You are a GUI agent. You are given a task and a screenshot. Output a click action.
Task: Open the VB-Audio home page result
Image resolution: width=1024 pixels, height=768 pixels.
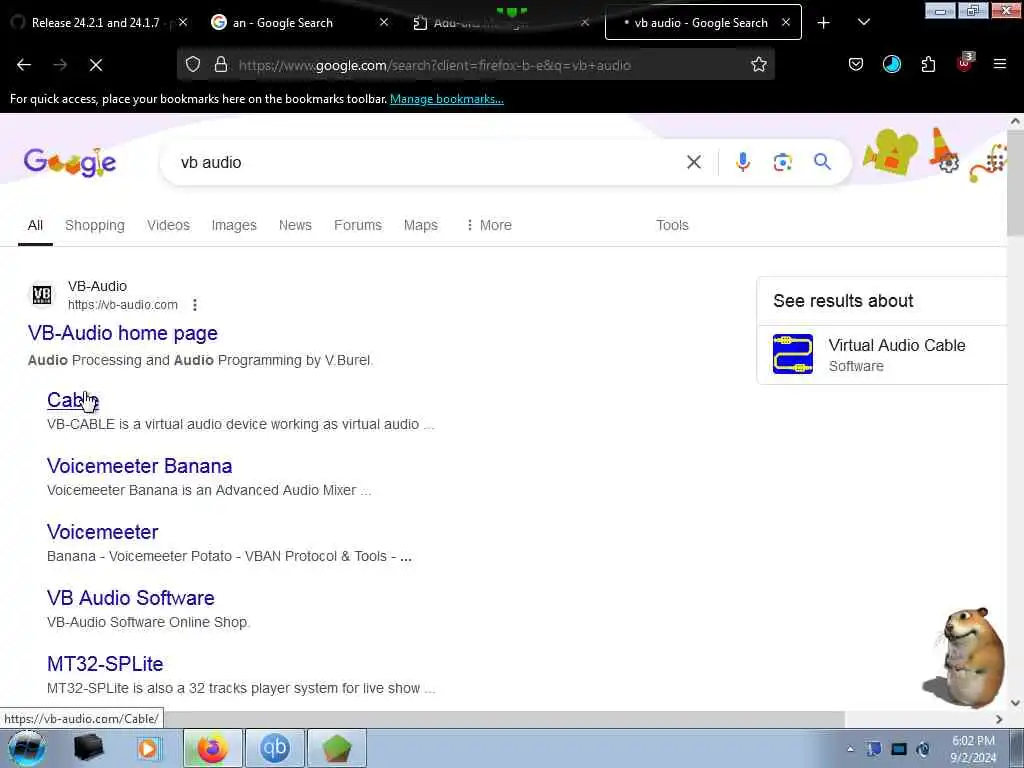point(123,333)
